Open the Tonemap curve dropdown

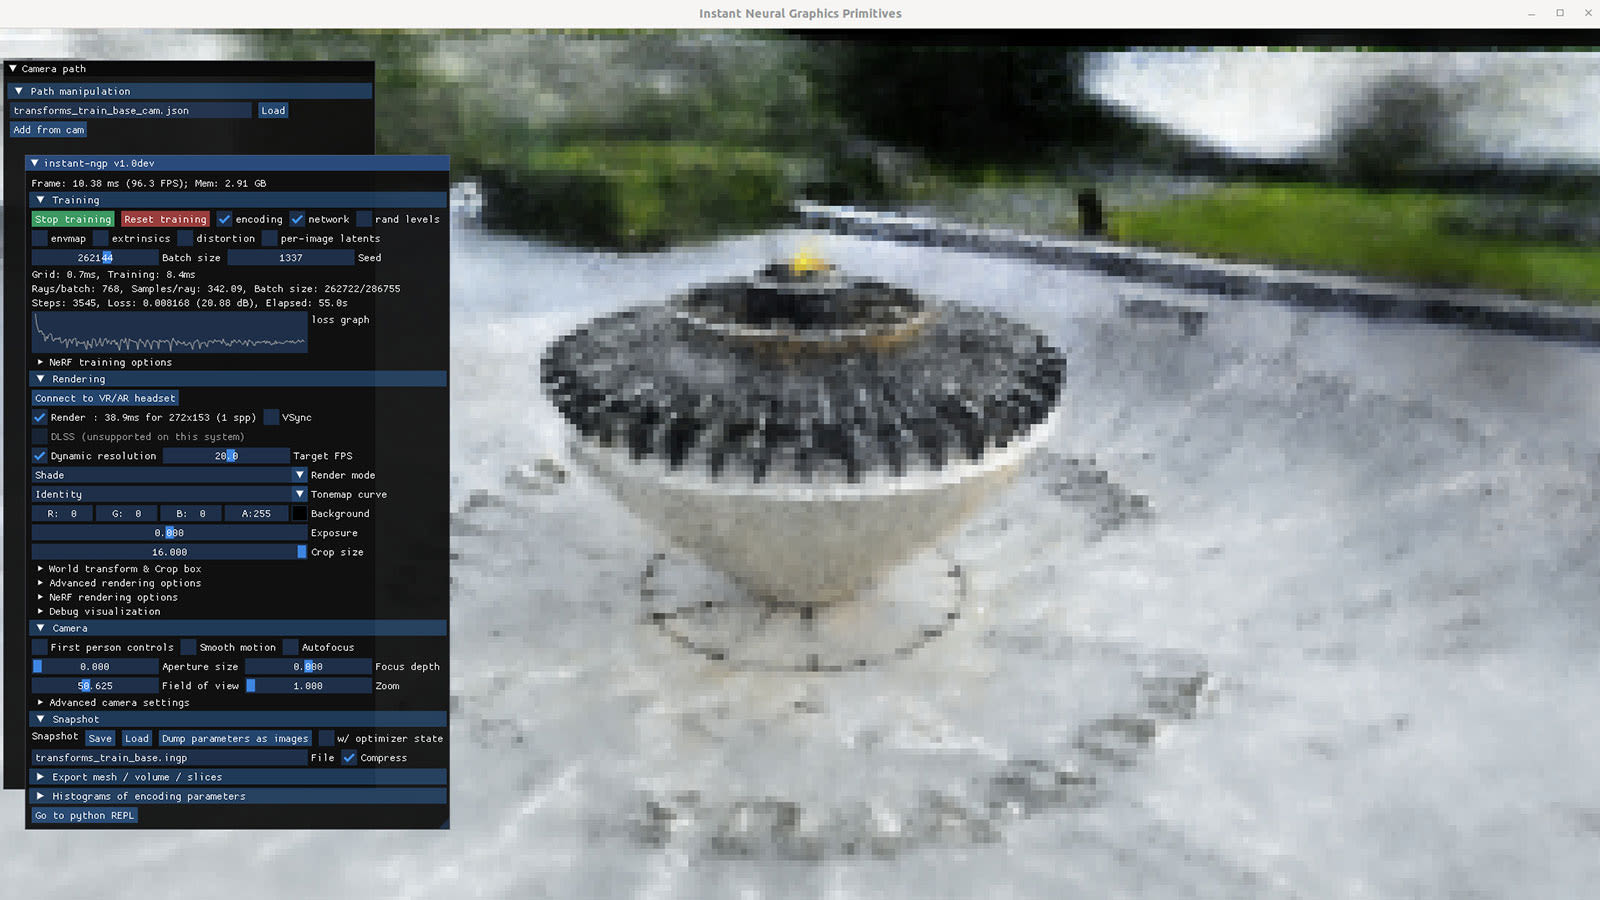(299, 494)
